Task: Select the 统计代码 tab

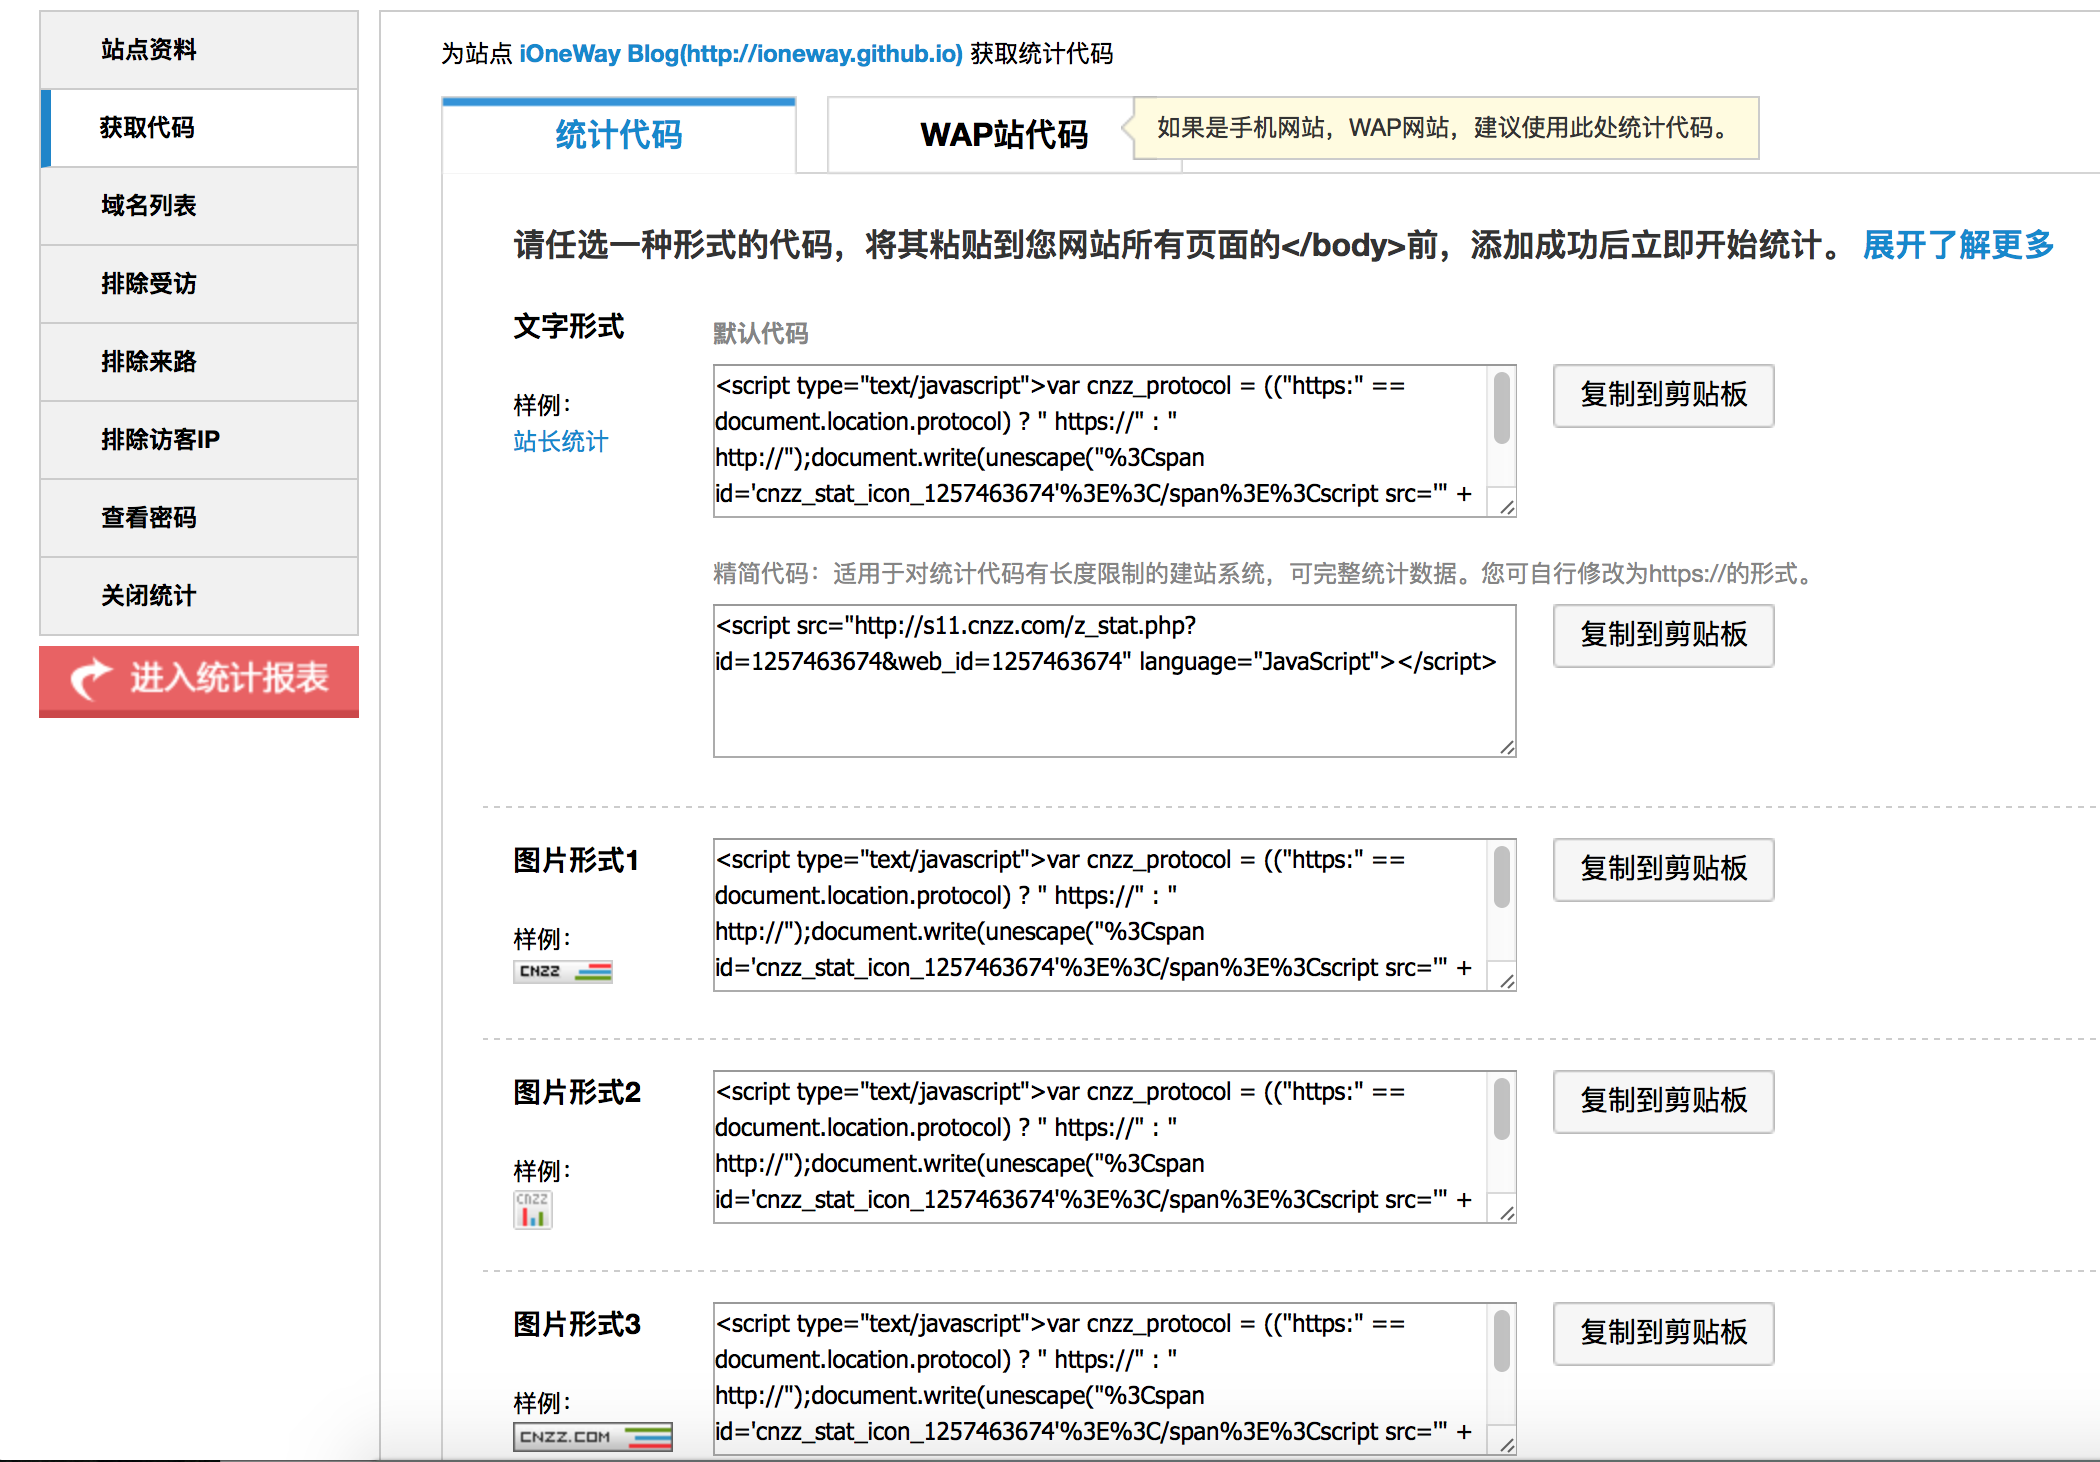Action: coord(619,135)
